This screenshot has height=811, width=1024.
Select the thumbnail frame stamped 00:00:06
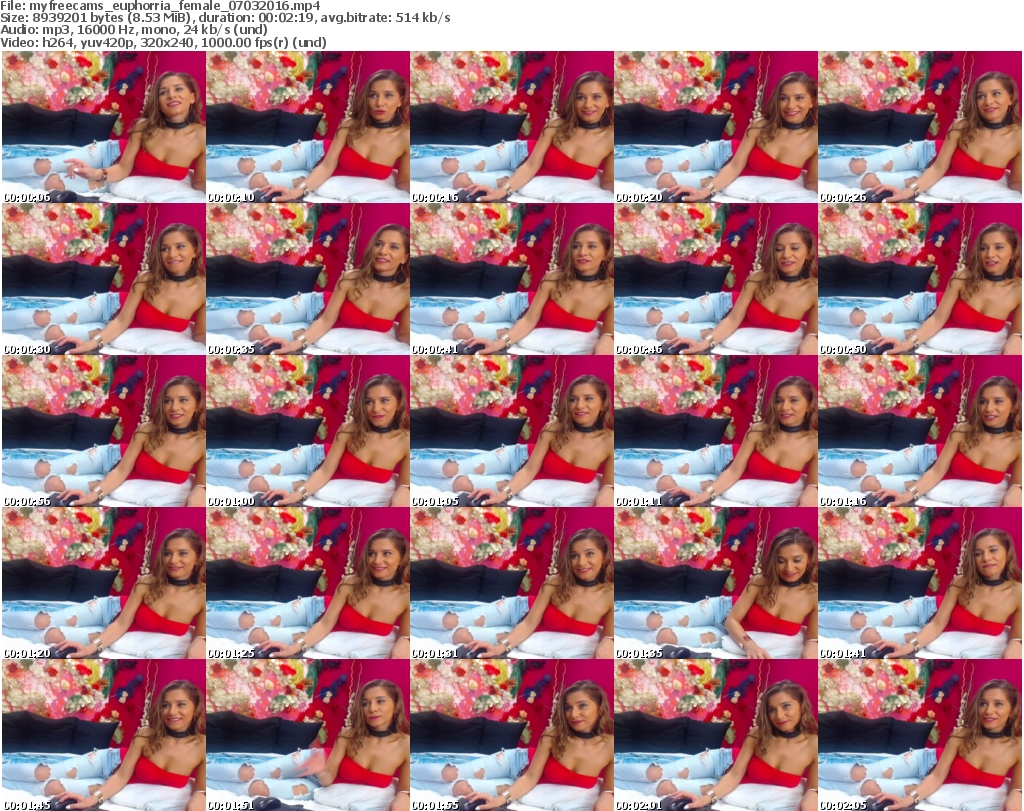pyautogui.click(x=104, y=127)
